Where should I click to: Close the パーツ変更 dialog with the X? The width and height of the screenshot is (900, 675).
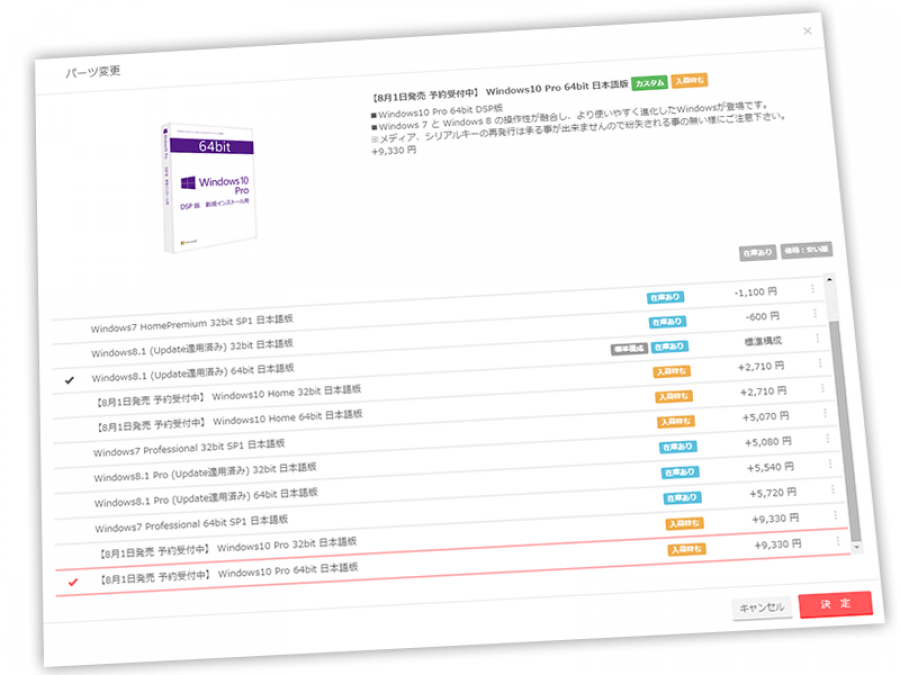(808, 31)
